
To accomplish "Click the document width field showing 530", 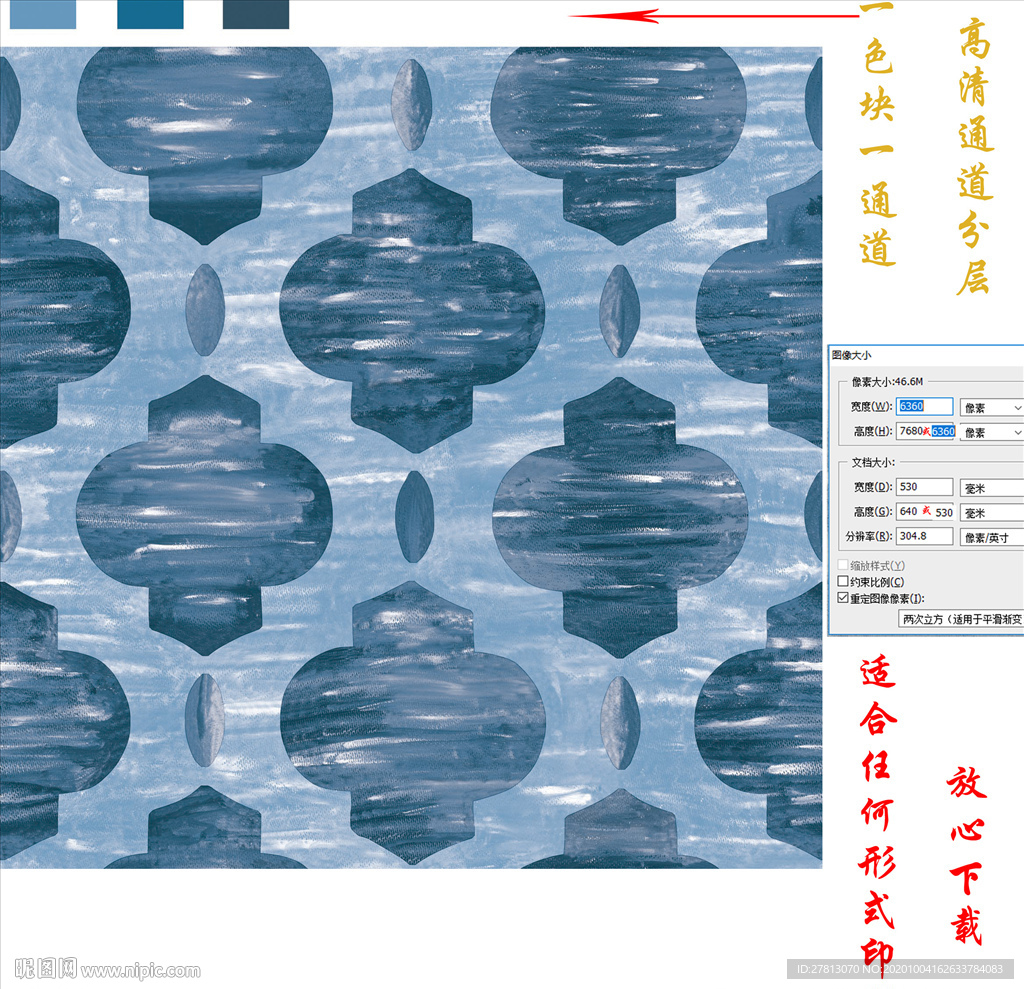I will click(924, 487).
